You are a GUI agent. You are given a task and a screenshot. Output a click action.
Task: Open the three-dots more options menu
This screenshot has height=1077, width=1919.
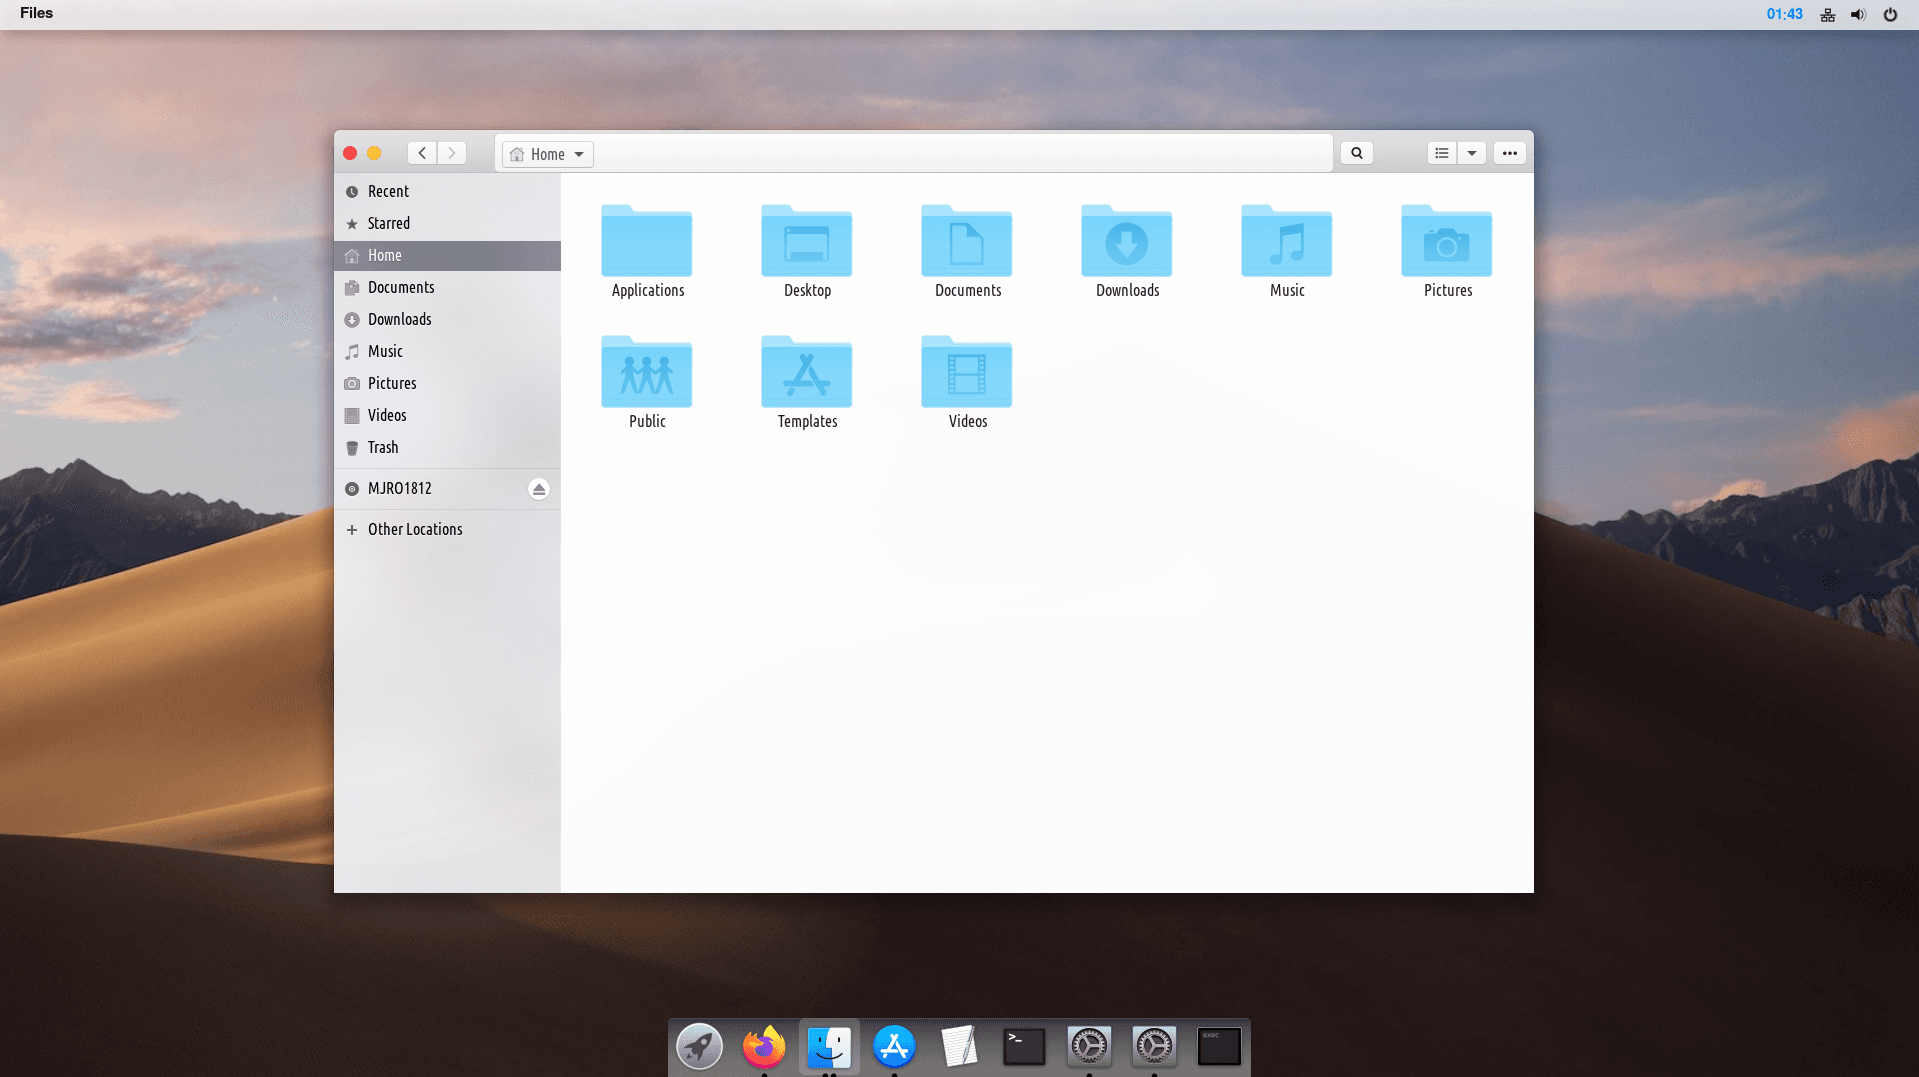click(1509, 153)
